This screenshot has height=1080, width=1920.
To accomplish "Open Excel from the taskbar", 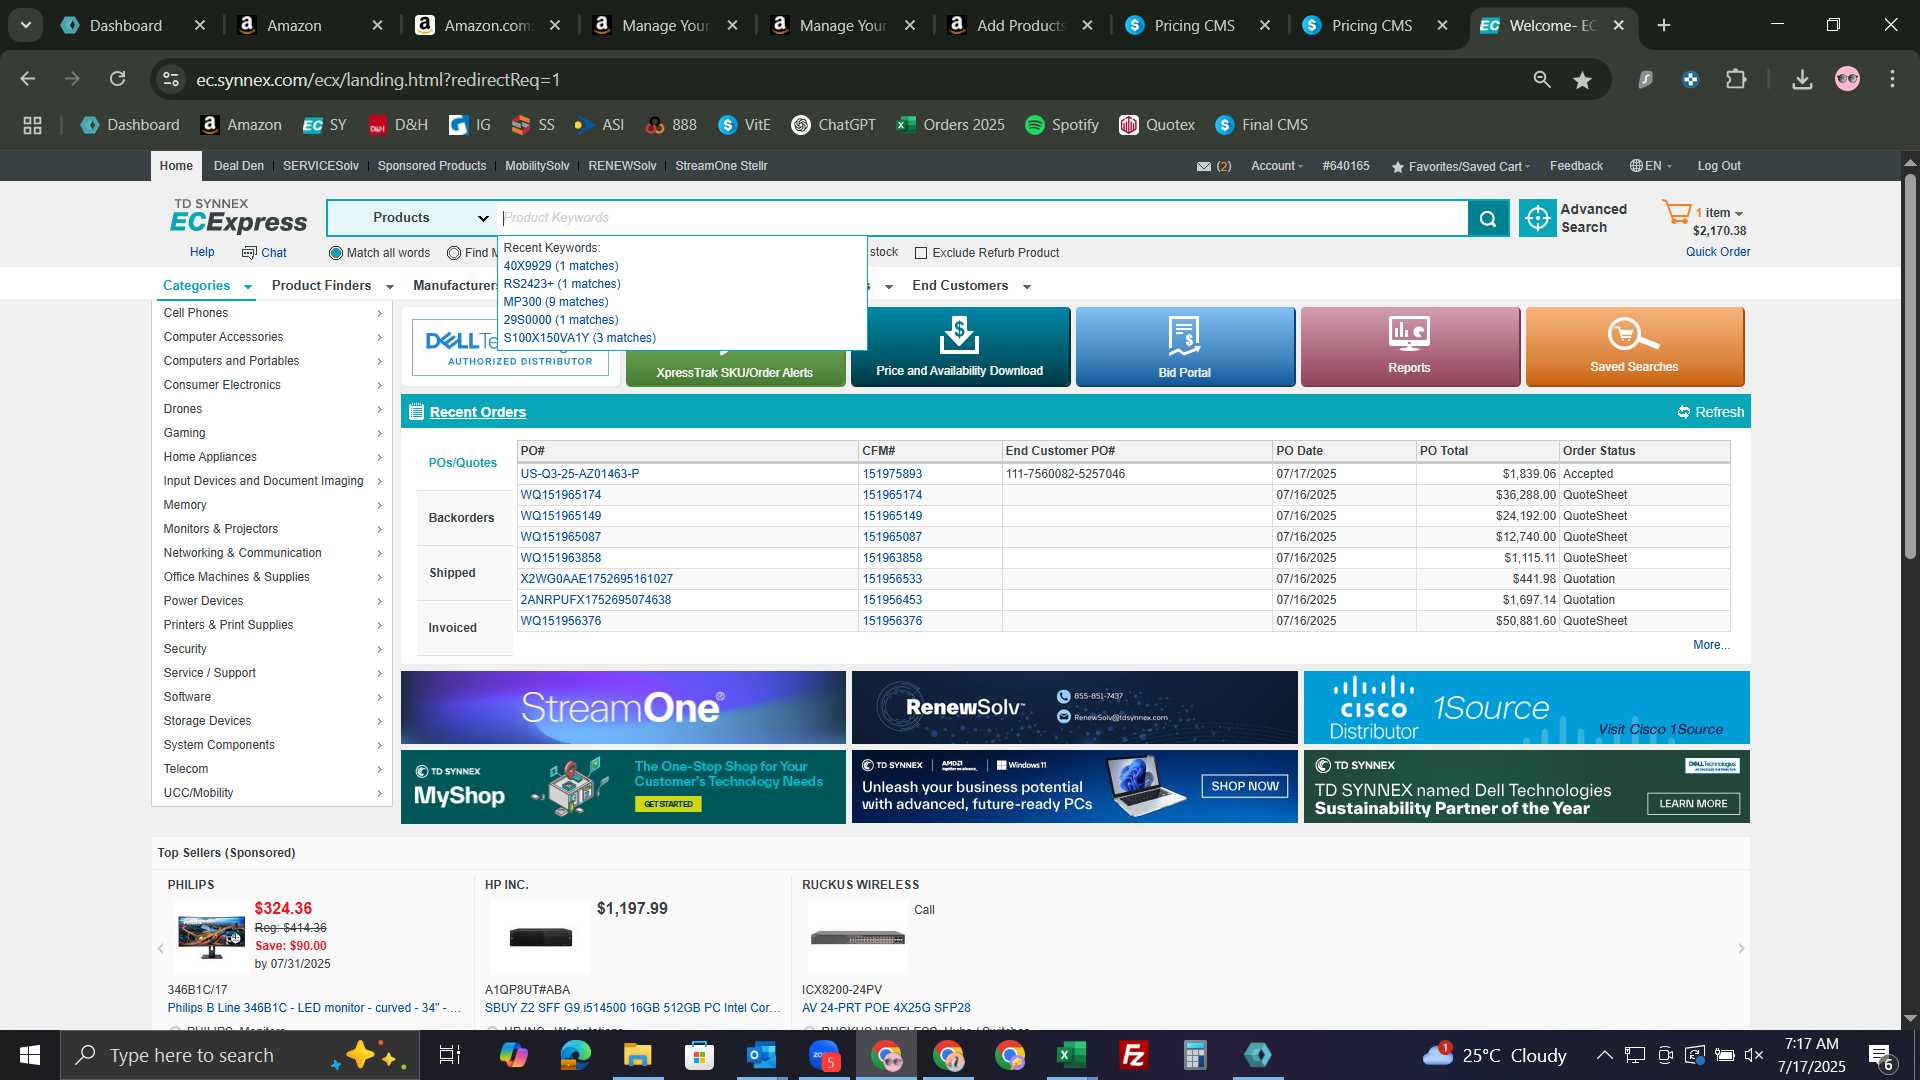I will [1071, 1055].
